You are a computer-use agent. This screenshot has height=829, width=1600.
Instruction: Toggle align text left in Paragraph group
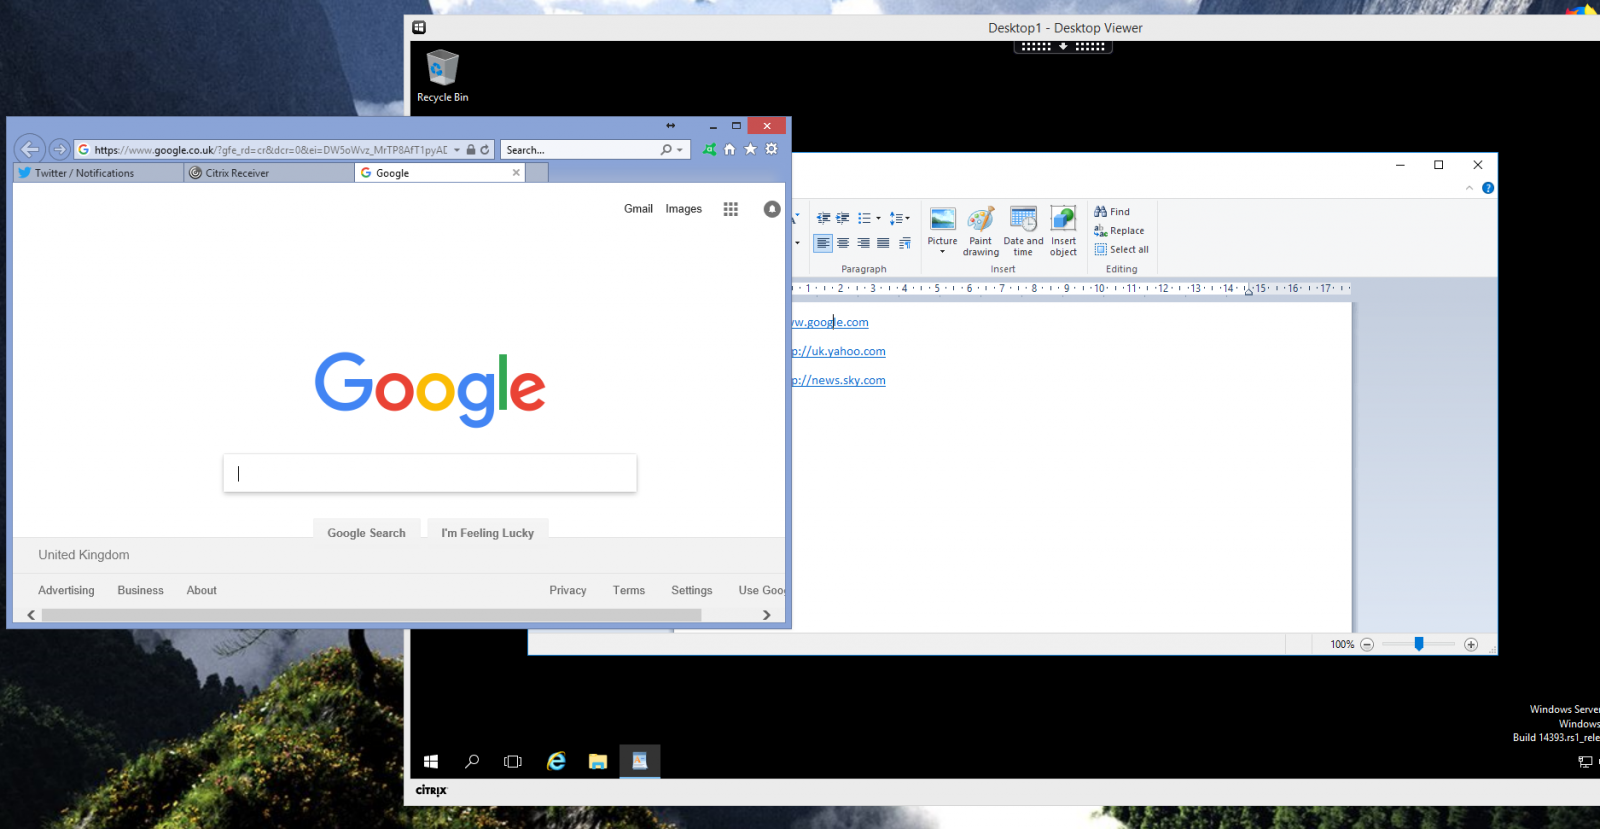click(822, 243)
